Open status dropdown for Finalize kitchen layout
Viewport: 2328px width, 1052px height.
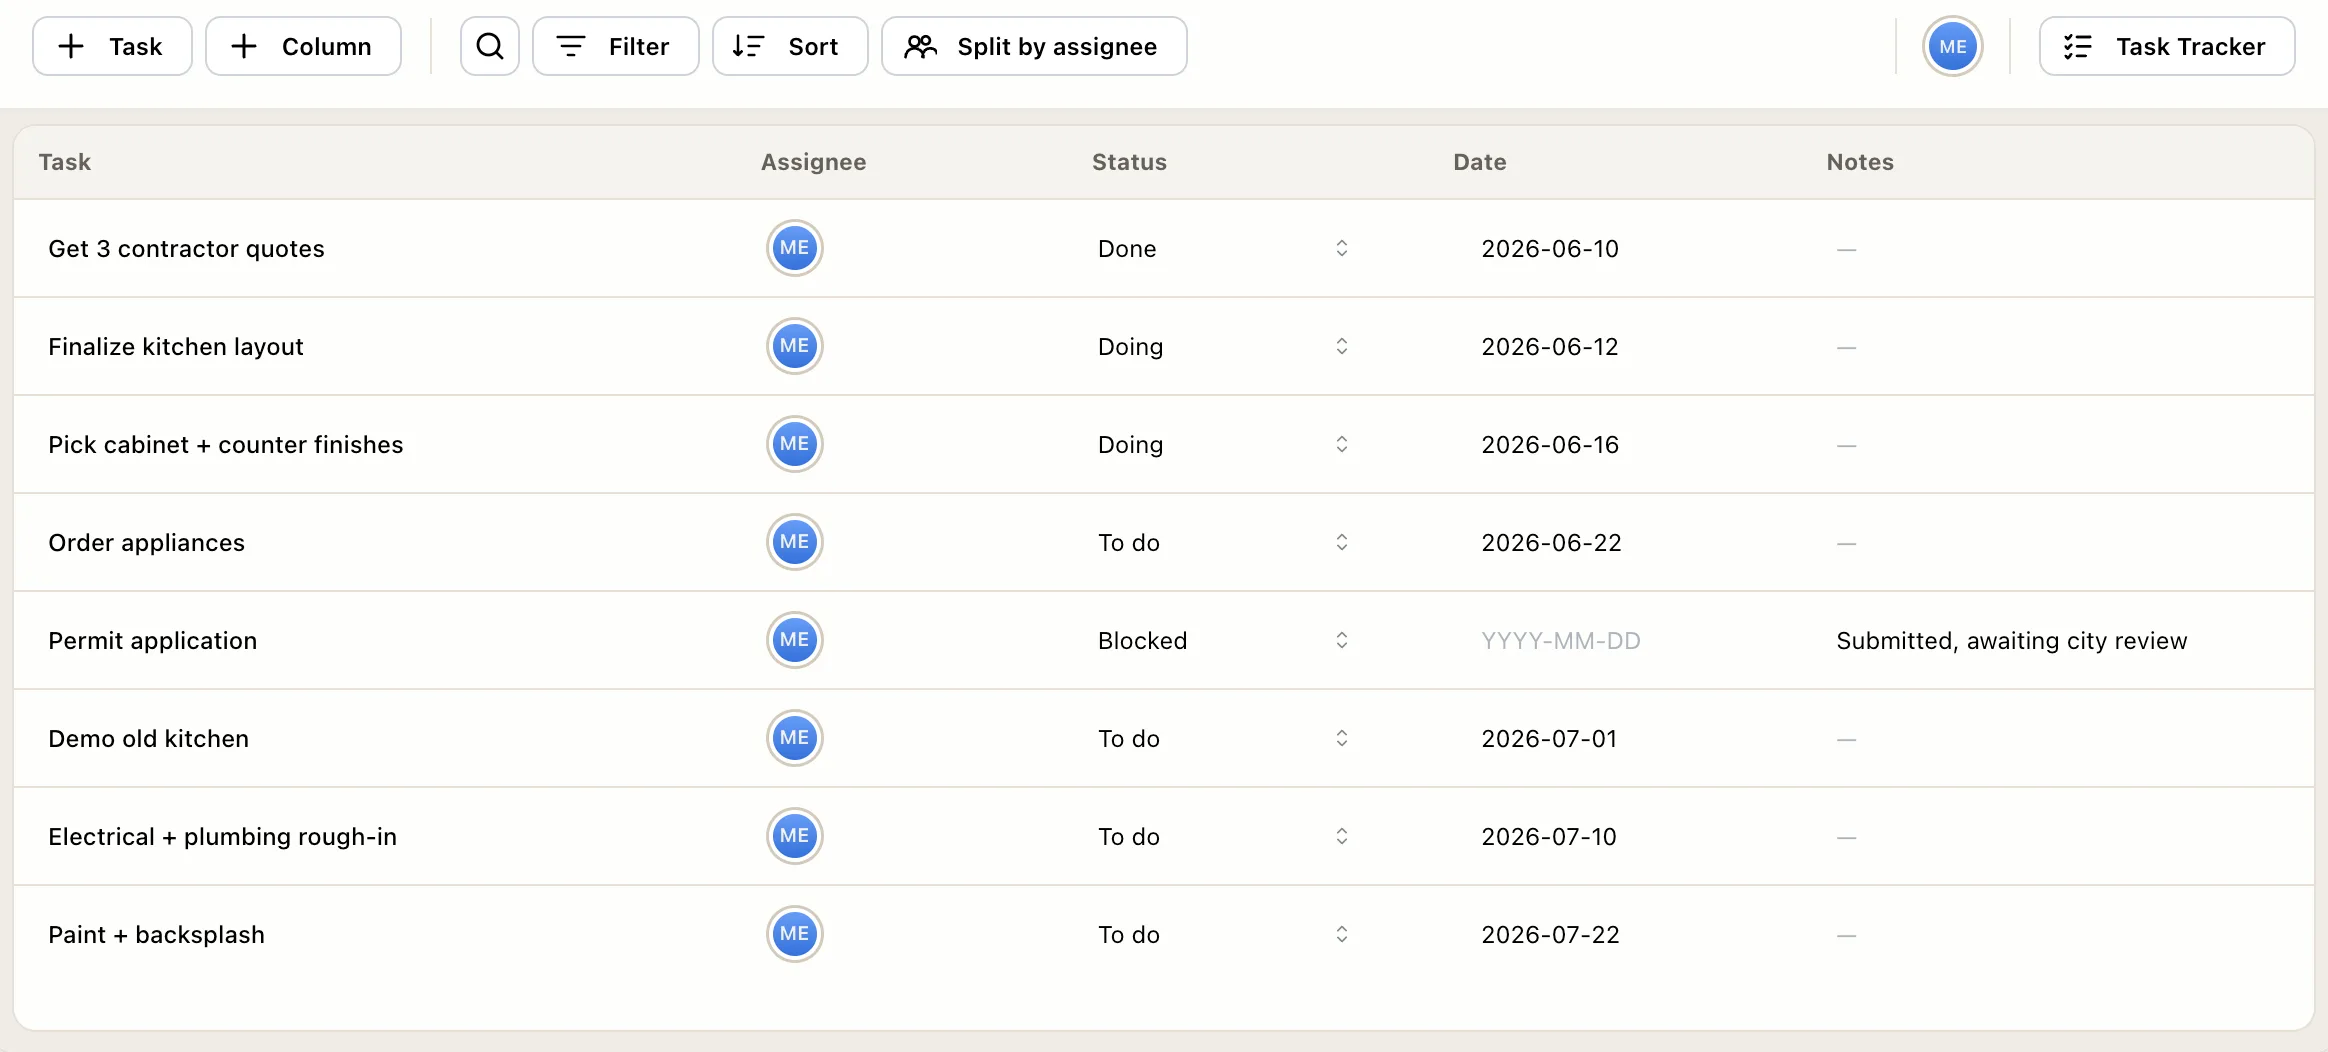pos(1224,346)
